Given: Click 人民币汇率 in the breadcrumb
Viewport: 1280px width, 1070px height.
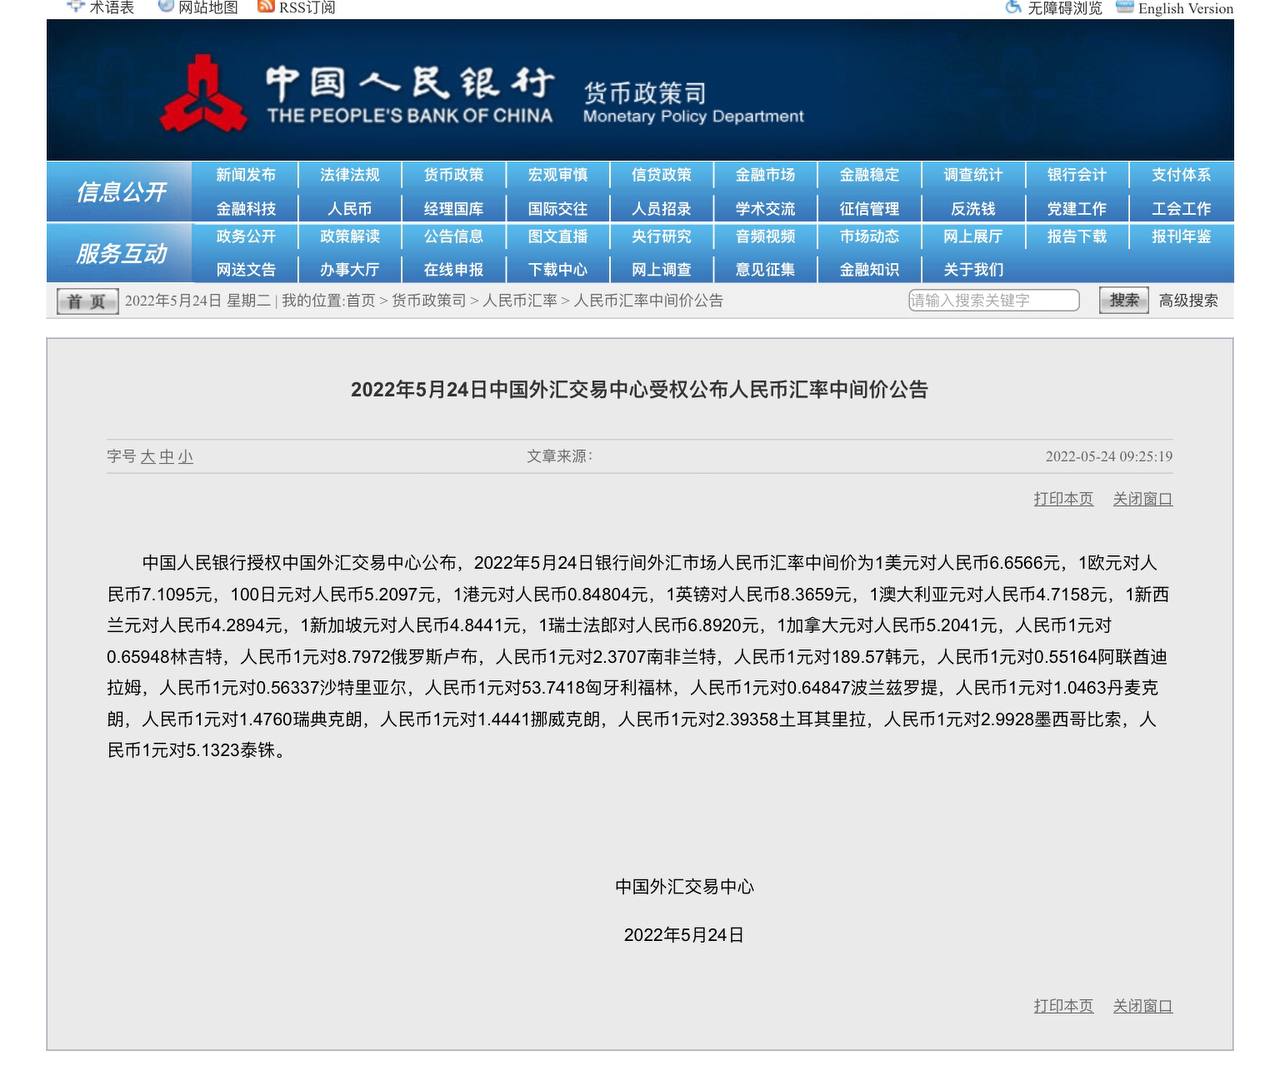Looking at the screenshot, I should [519, 301].
